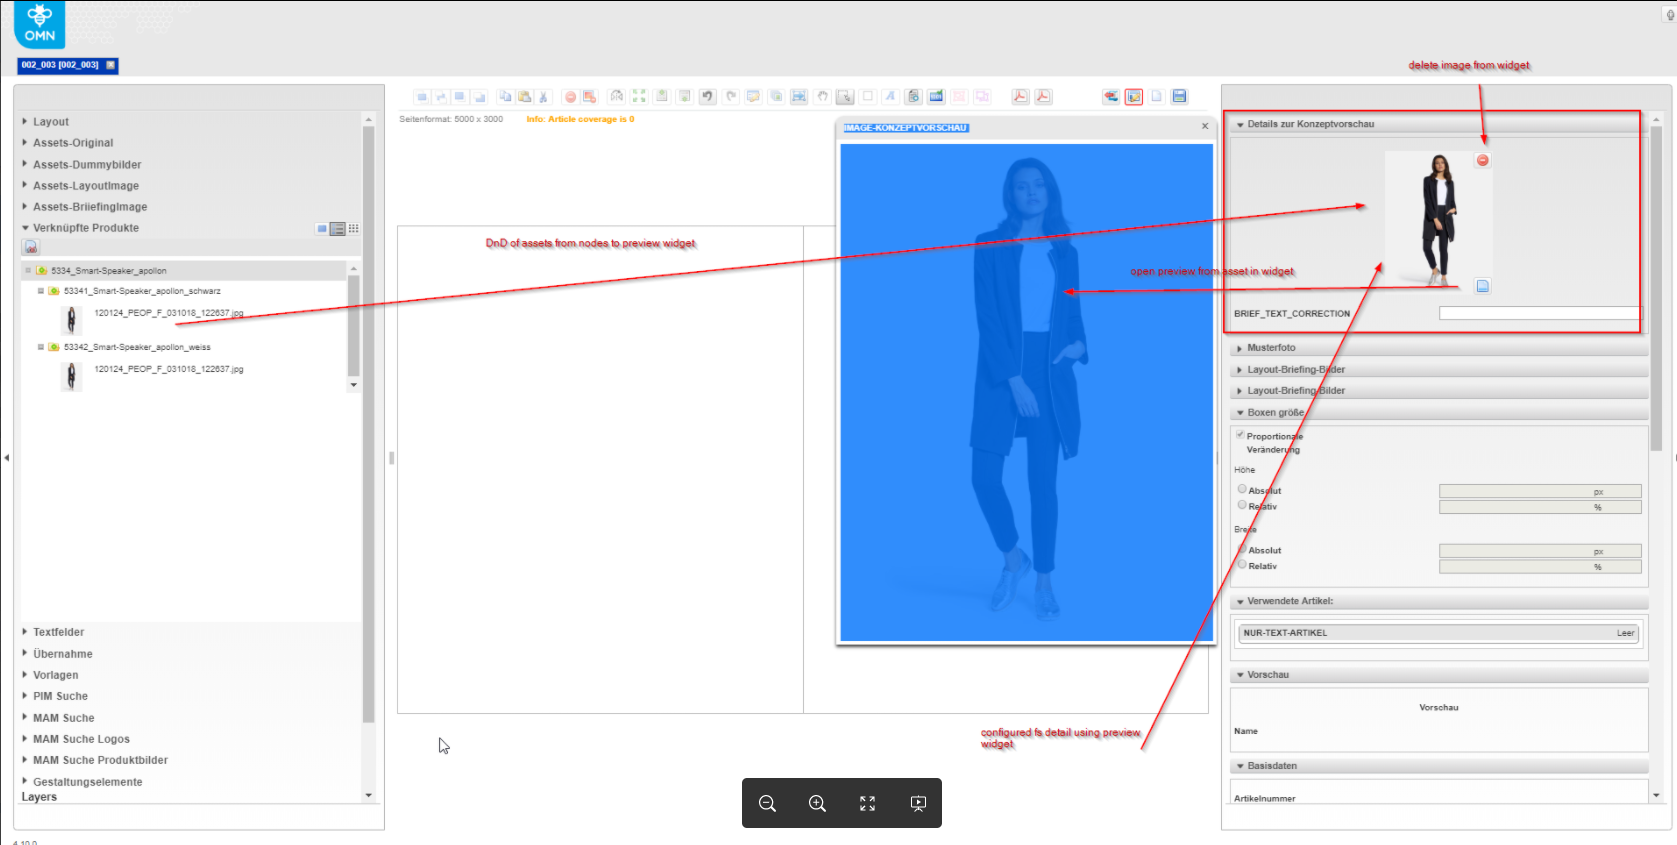Open asset preview via blue page icon
The image size is (1677, 845).
tap(1483, 286)
